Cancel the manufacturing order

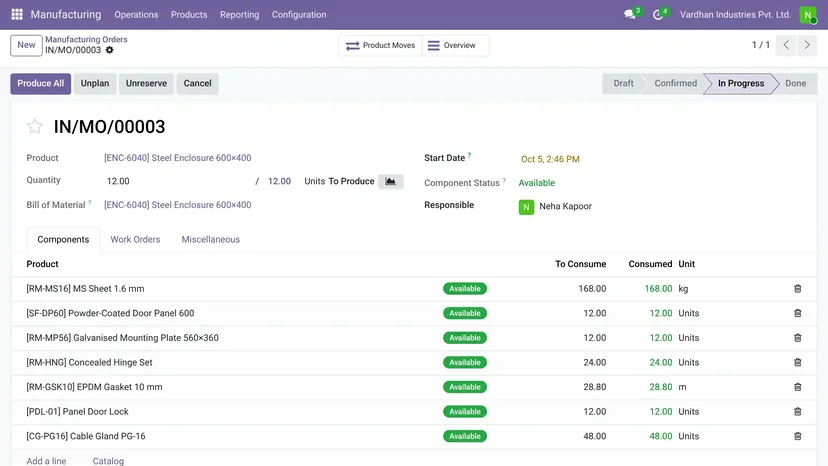197,83
